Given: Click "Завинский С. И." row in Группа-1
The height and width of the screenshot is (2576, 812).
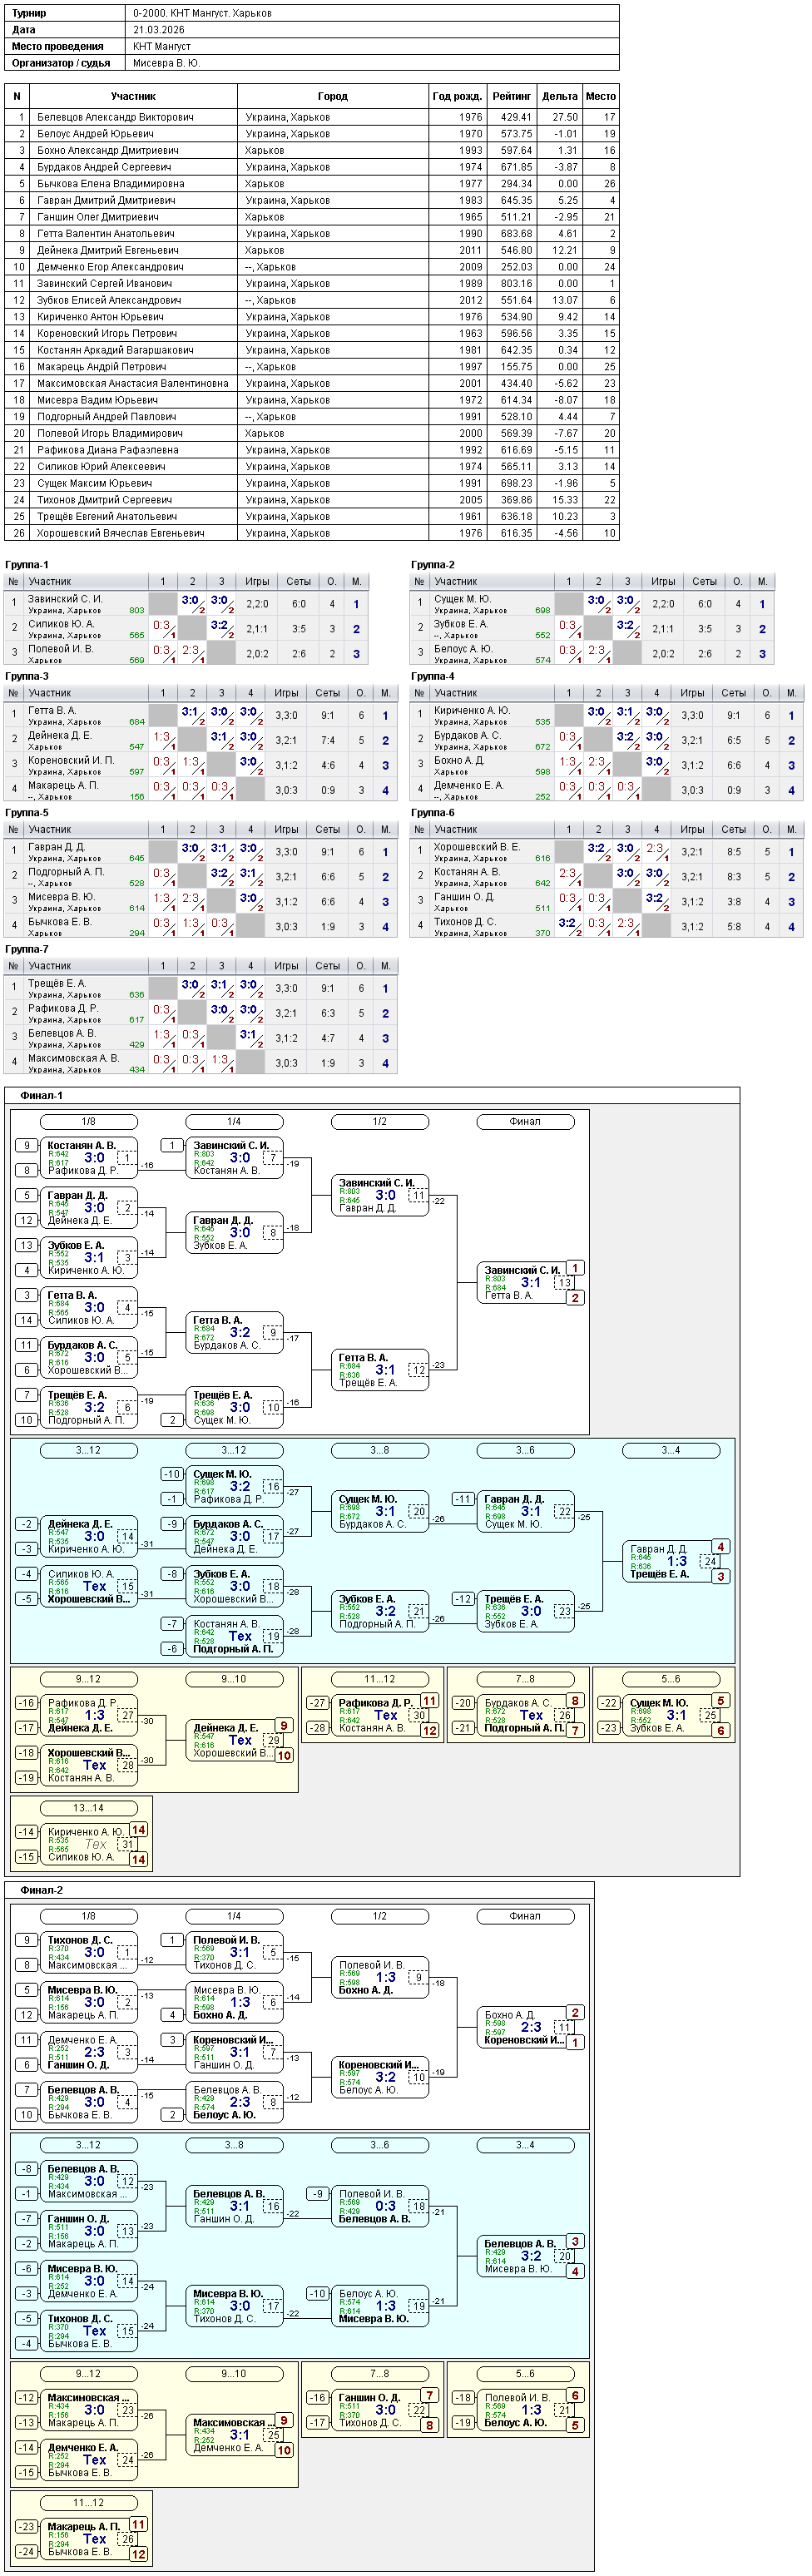Looking at the screenshot, I should point(186,604).
